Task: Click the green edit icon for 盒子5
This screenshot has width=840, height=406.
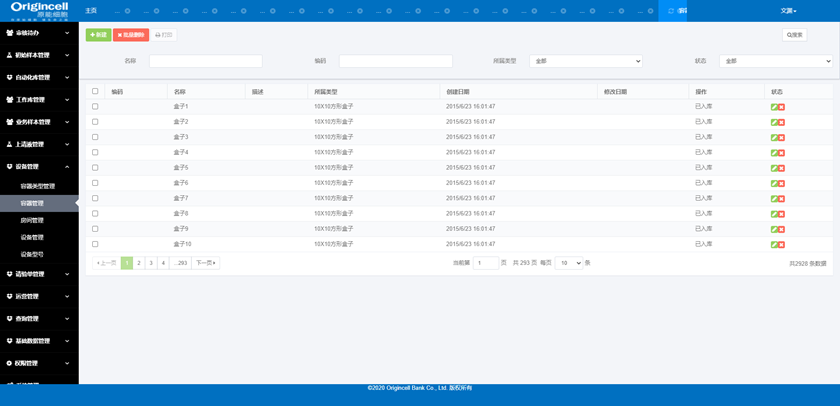Action: pyautogui.click(x=774, y=168)
